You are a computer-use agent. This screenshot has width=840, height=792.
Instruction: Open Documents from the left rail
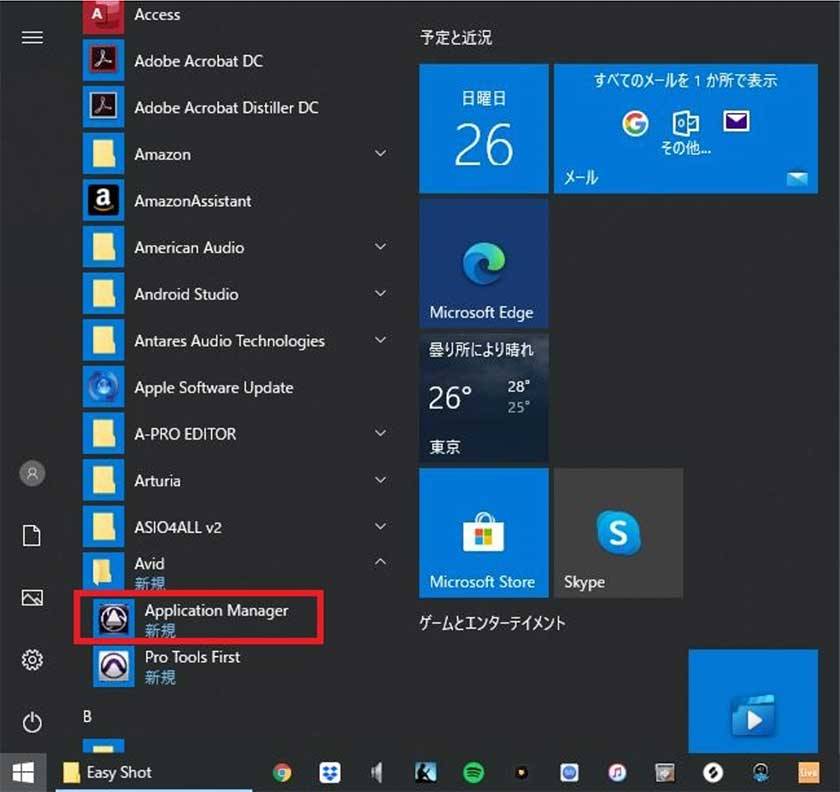click(x=32, y=535)
